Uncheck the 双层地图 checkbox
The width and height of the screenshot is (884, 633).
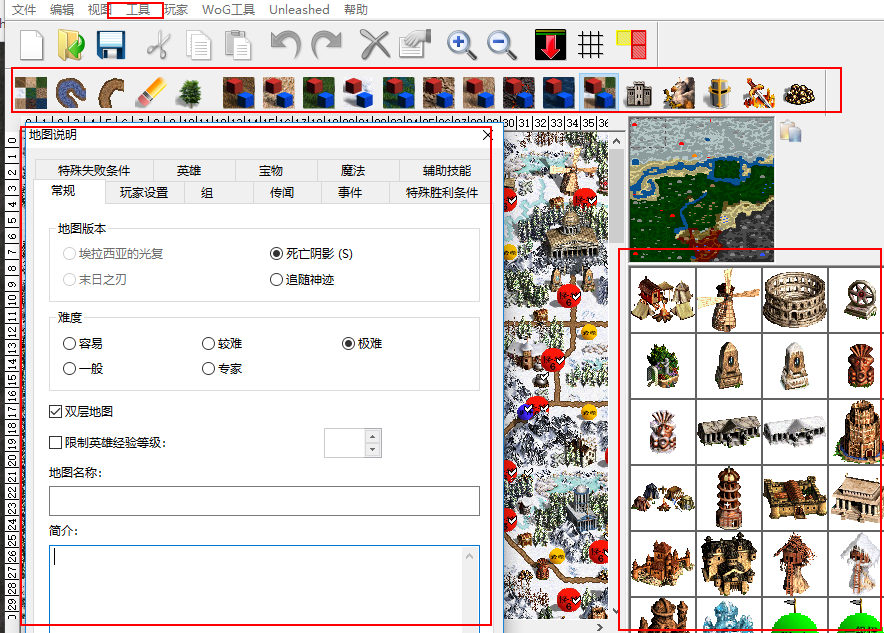pos(55,411)
